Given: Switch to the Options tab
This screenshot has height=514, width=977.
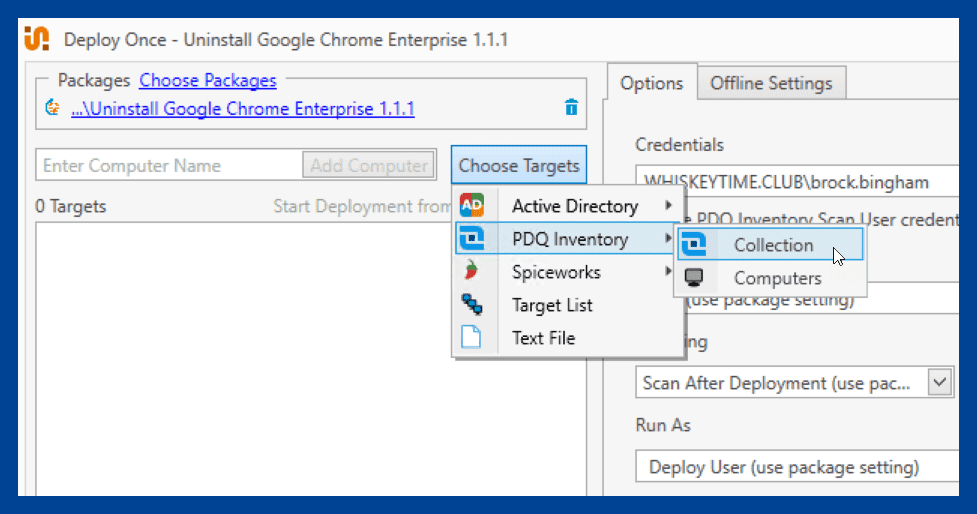Looking at the screenshot, I should point(651,83).
